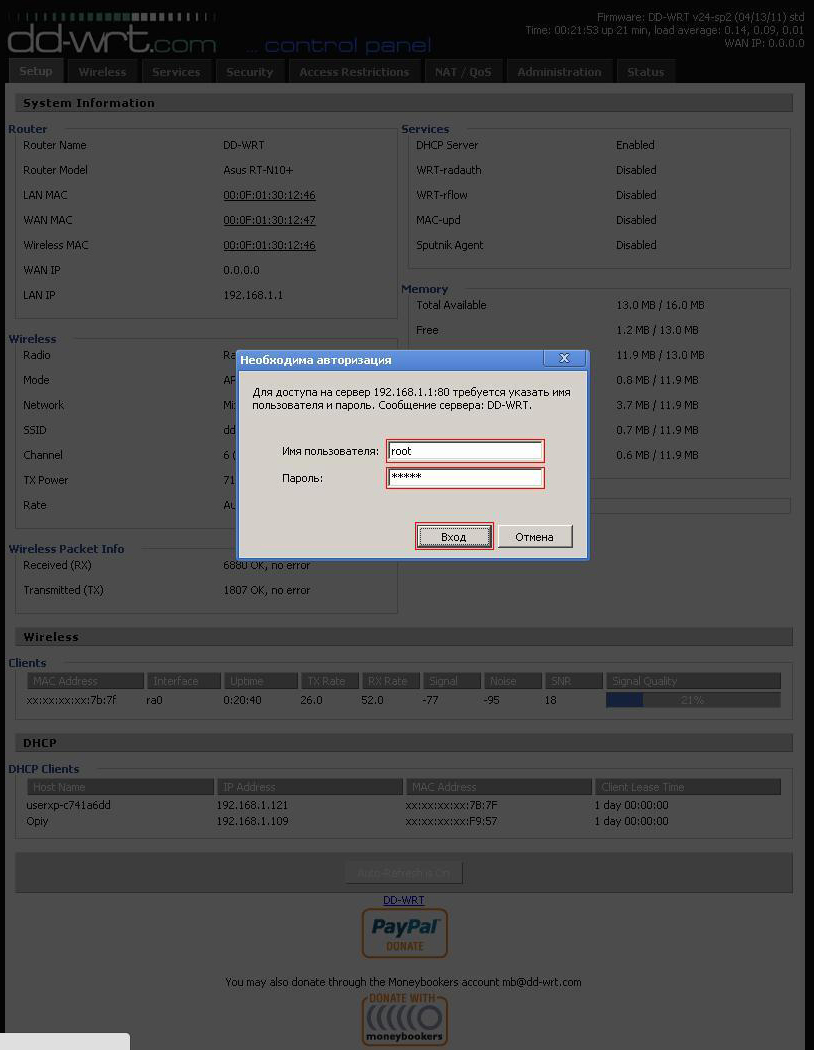Click the Total Available memory value
814x1050 pixels.
pos(660,305)
